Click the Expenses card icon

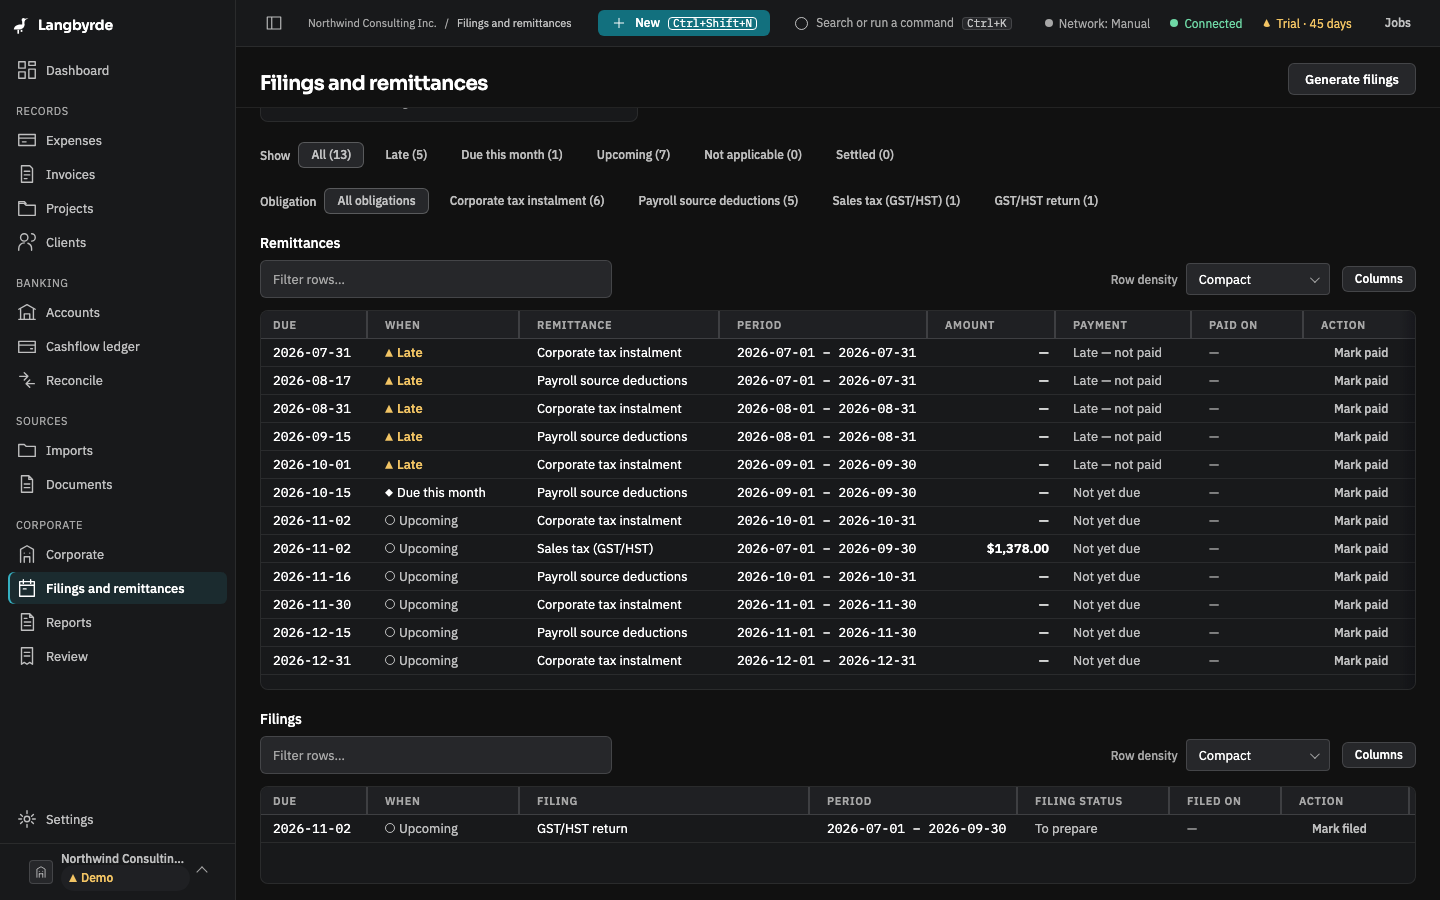[27, 140]
